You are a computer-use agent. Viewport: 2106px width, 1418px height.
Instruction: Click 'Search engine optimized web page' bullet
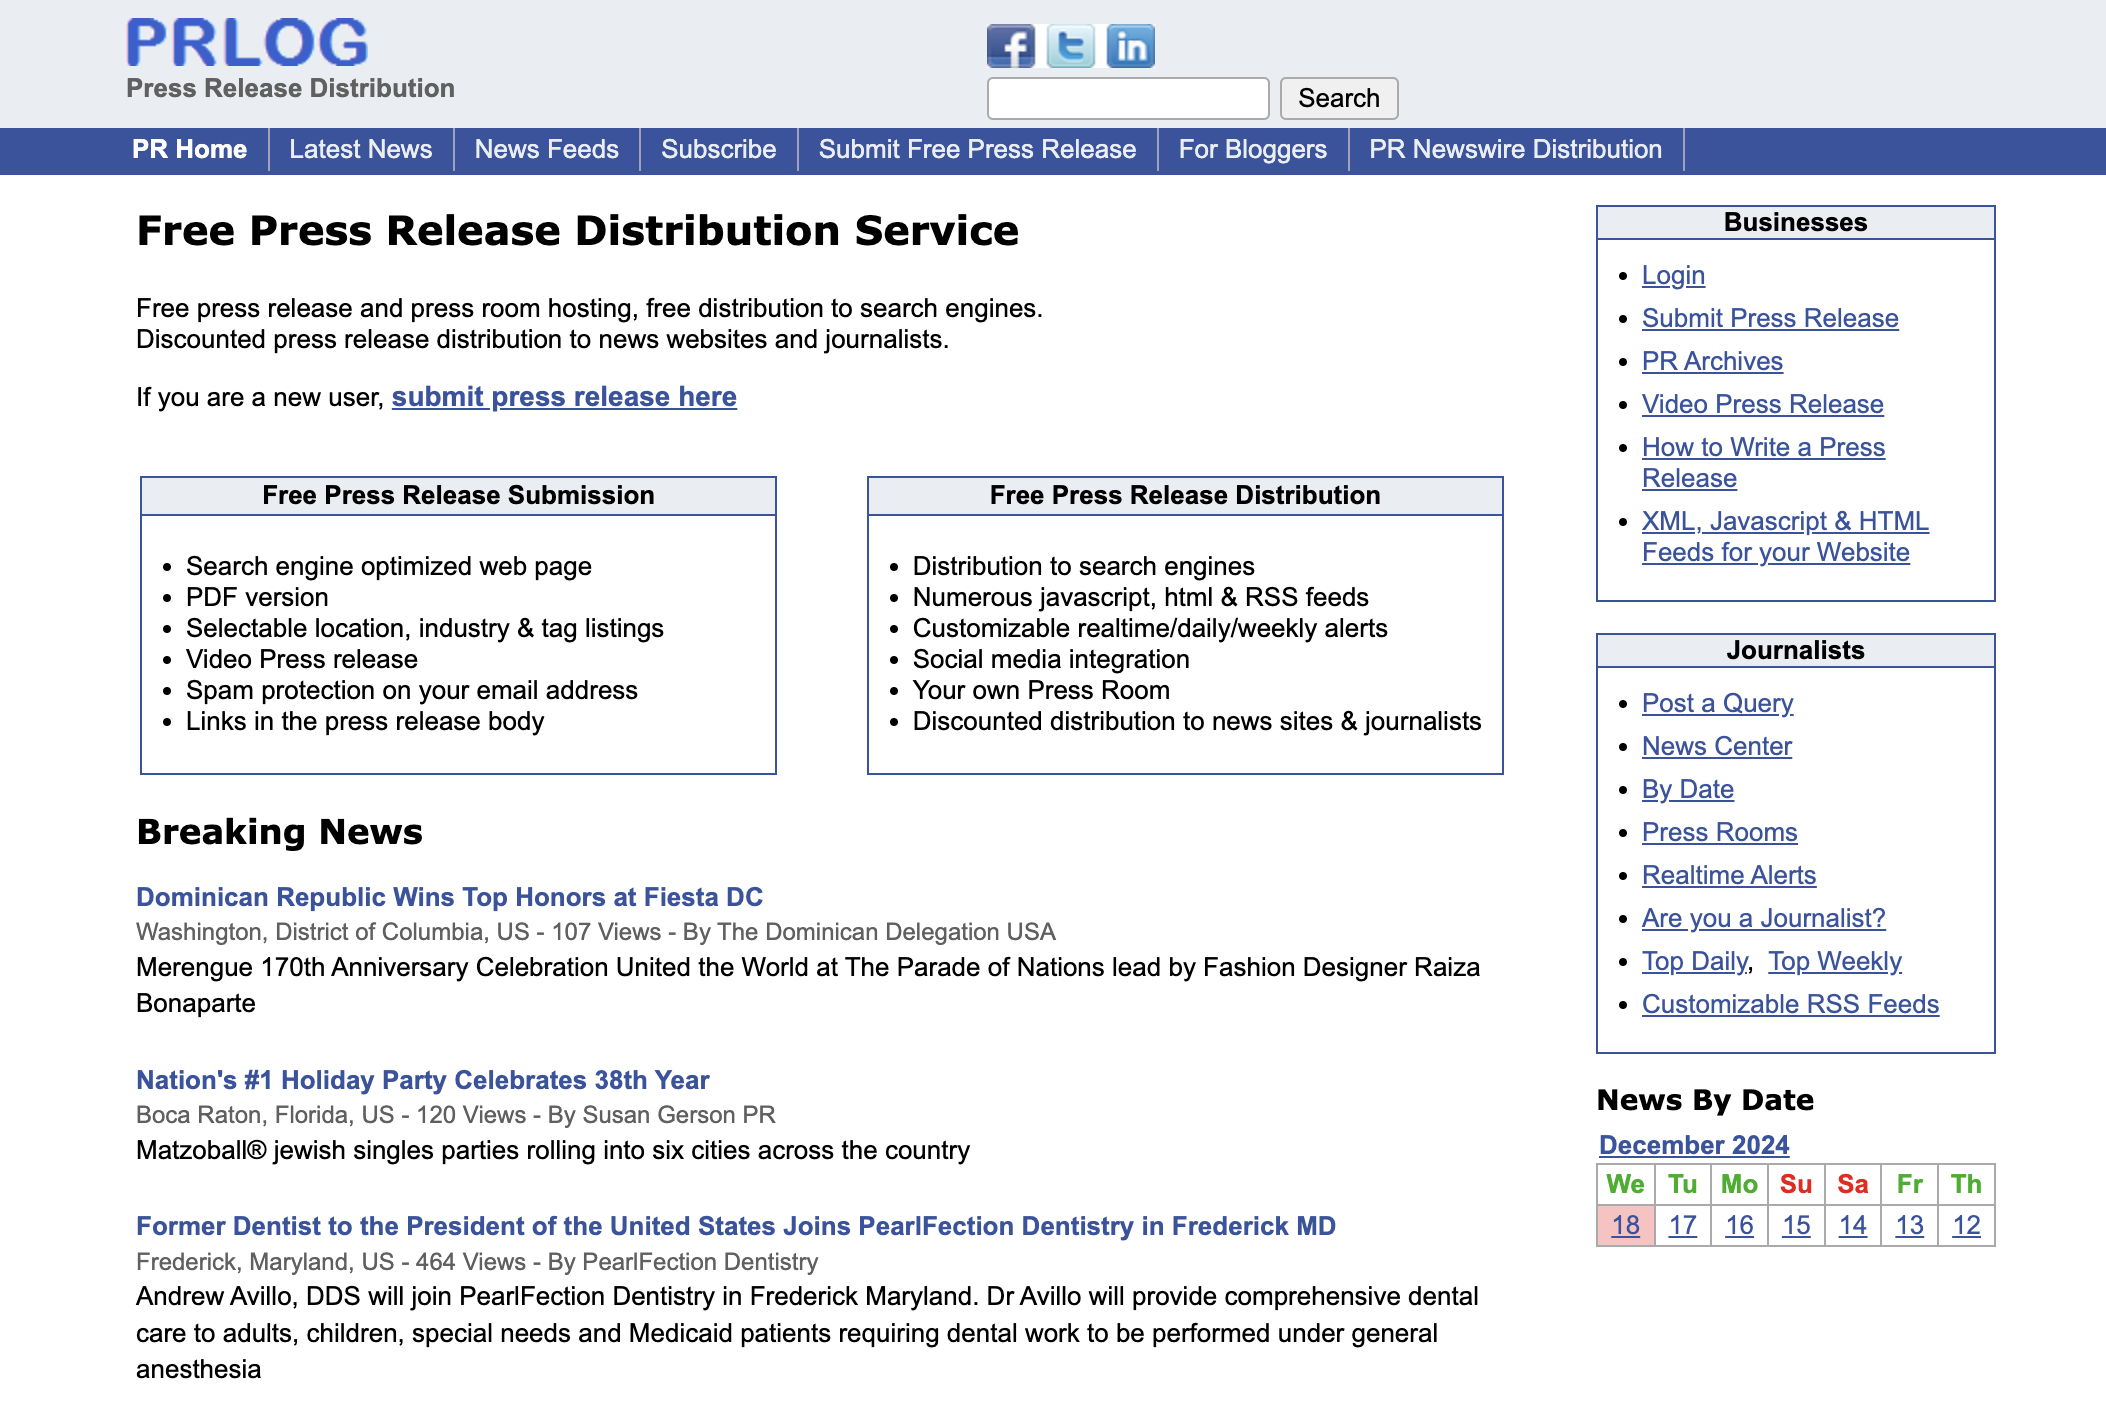389,566
